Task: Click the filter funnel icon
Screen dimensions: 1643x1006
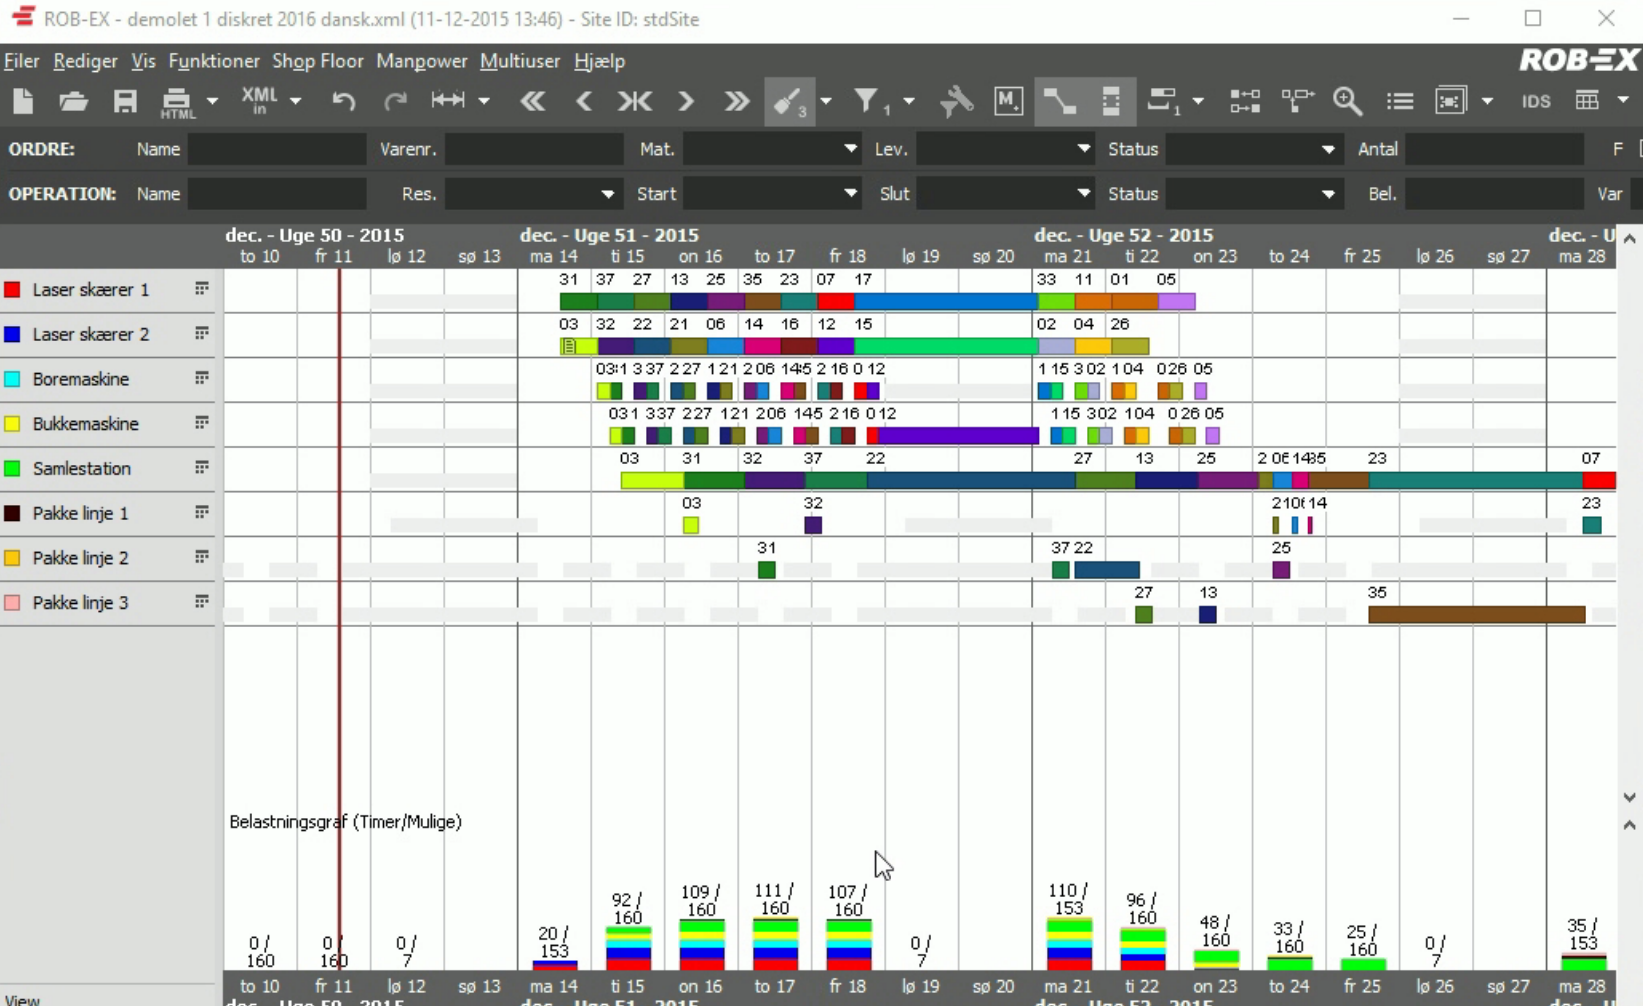Action: pyautogui.click(x=866, y=101)
